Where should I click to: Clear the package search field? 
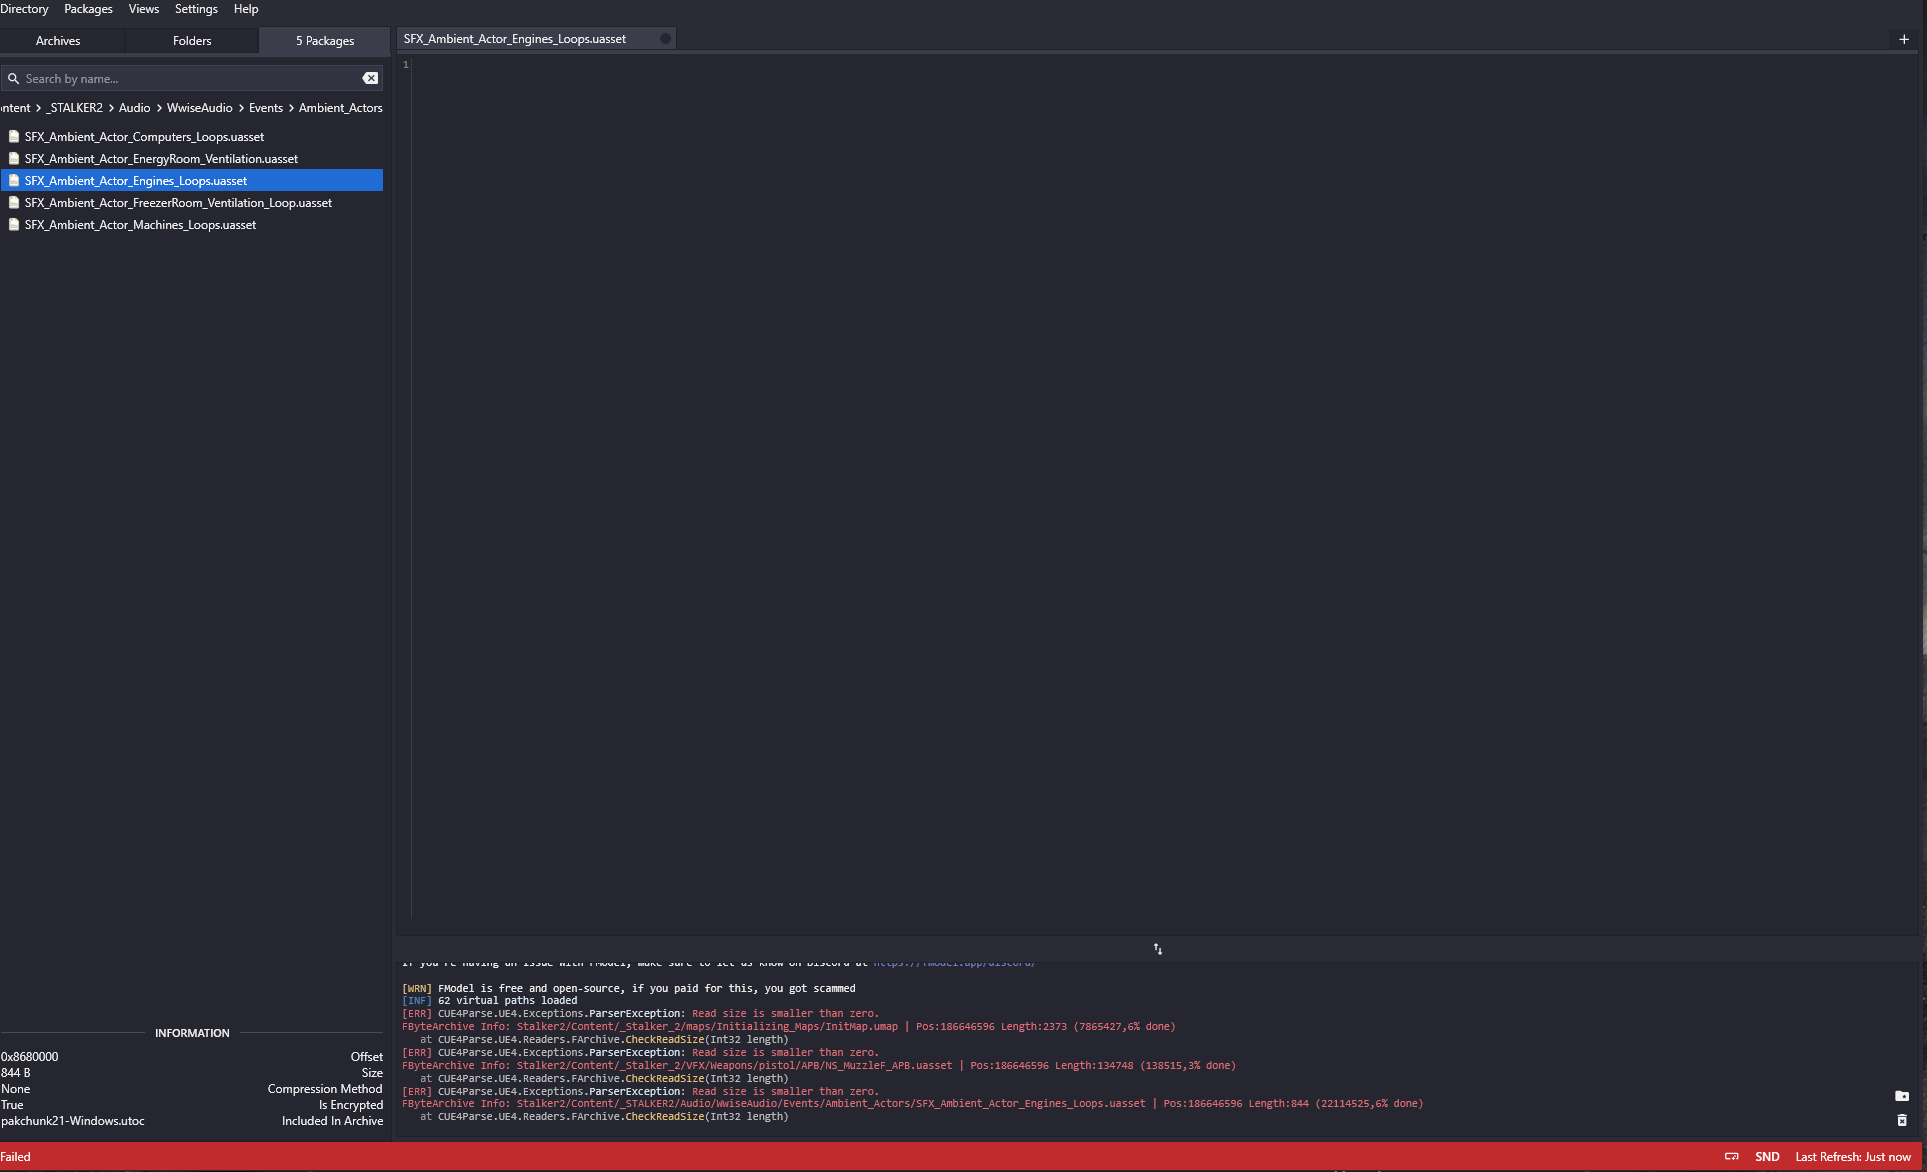pyautogui.click(x=370, y=78)
